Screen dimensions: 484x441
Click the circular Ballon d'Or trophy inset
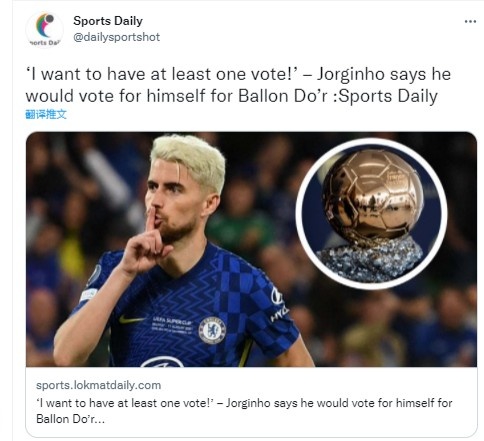pos(372,214)
